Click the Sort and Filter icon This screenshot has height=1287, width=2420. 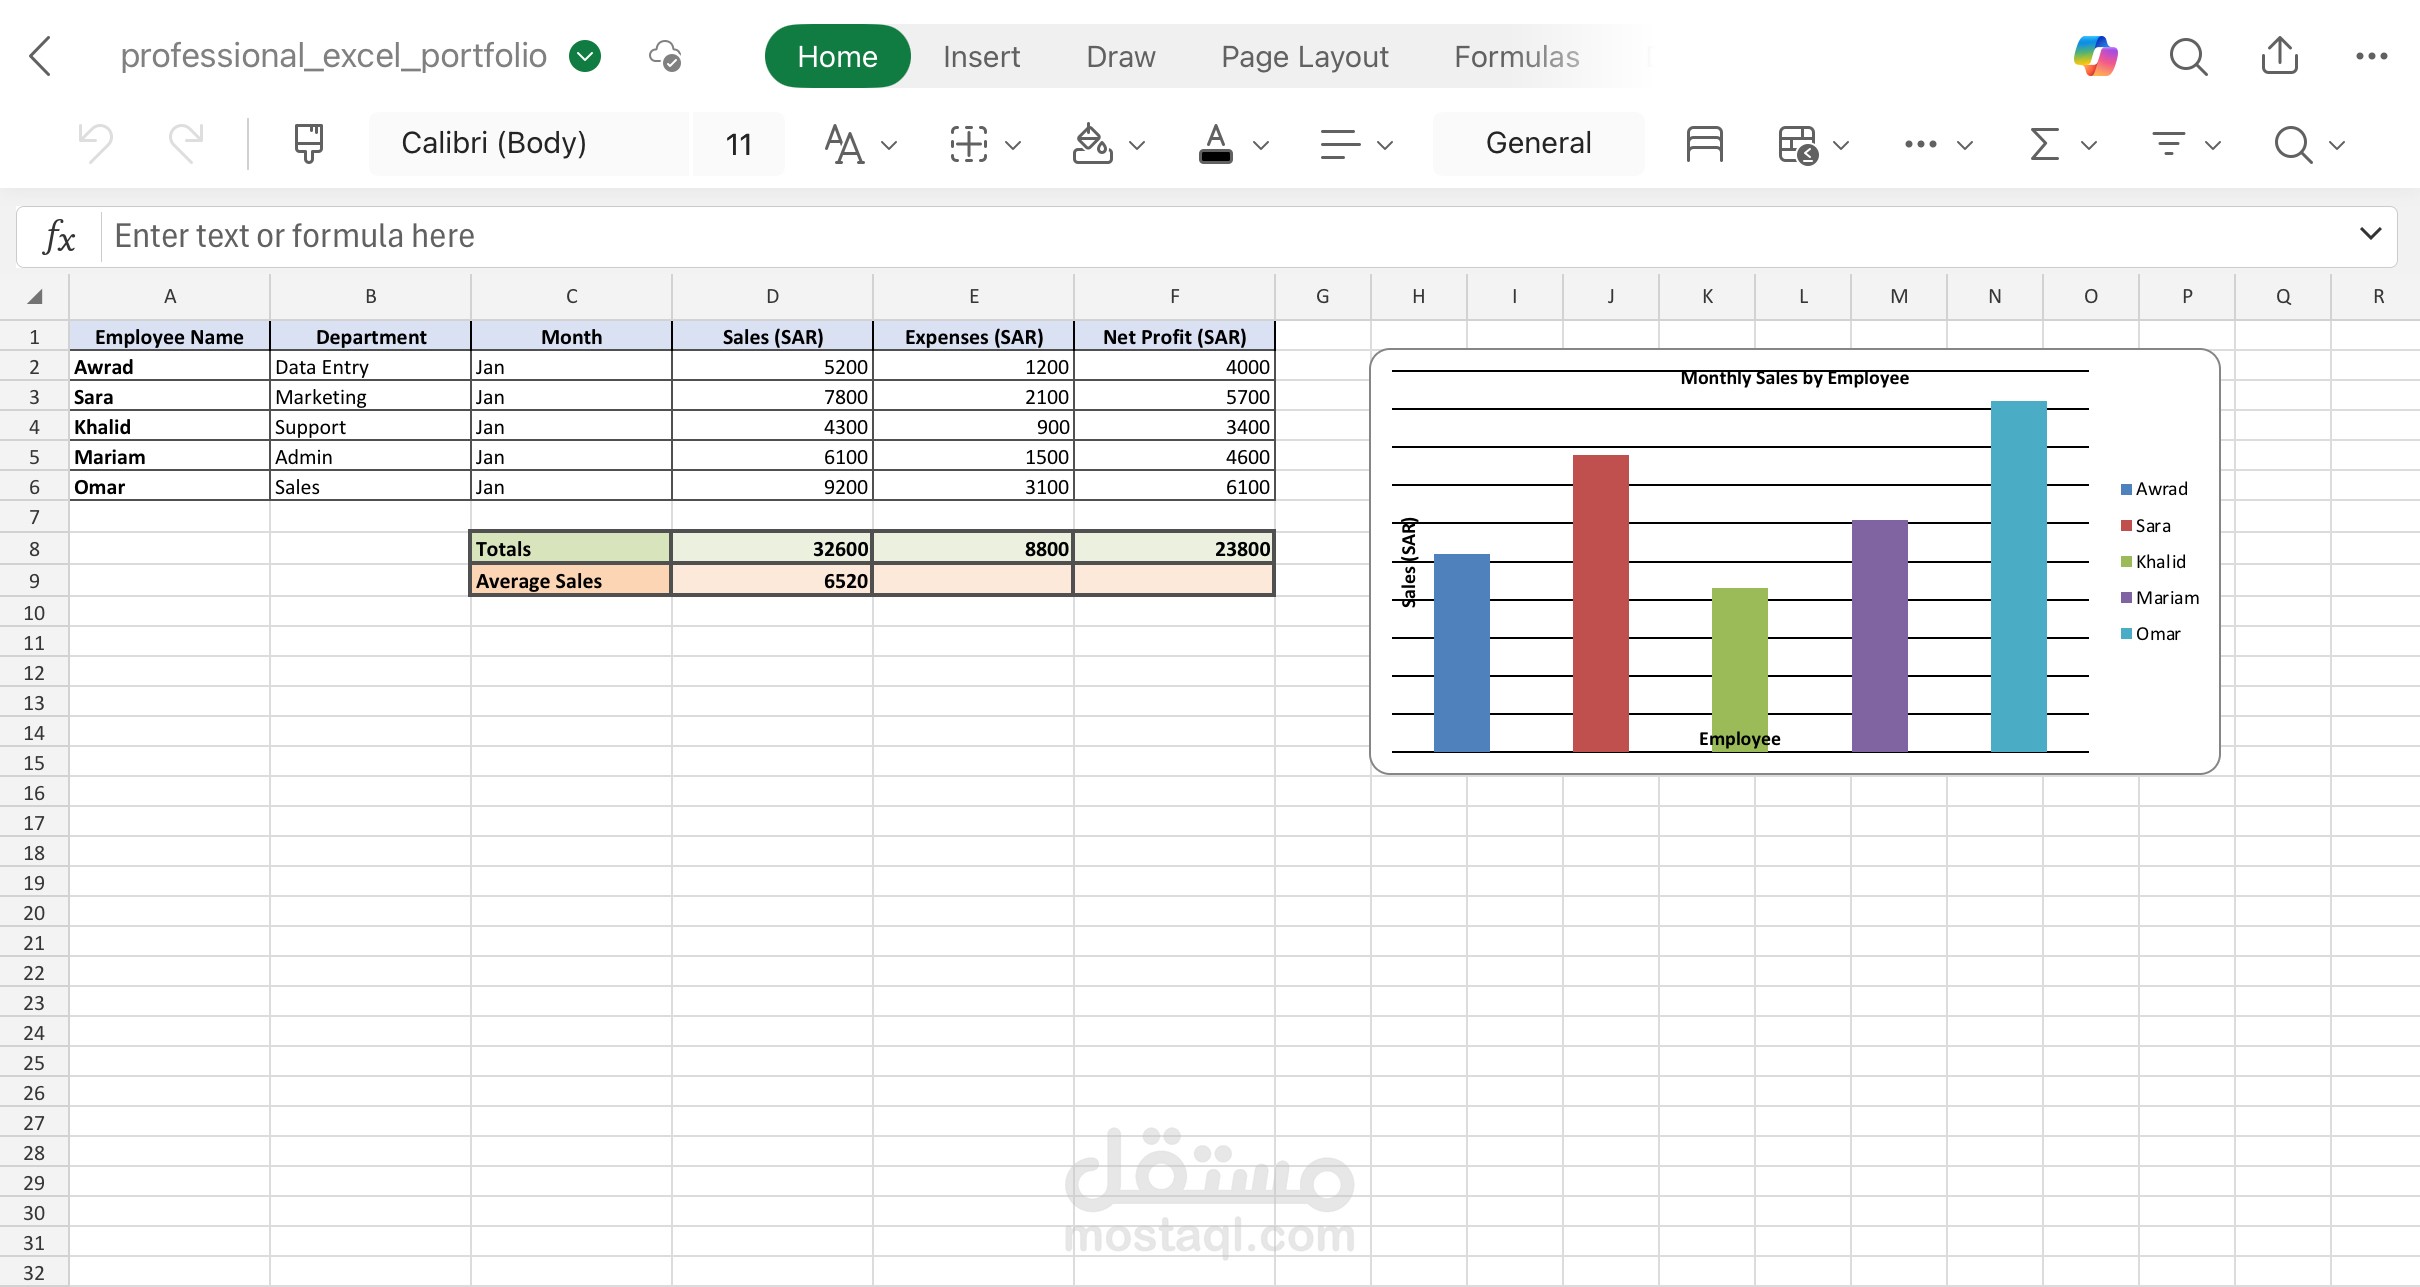pos(2168,143)
